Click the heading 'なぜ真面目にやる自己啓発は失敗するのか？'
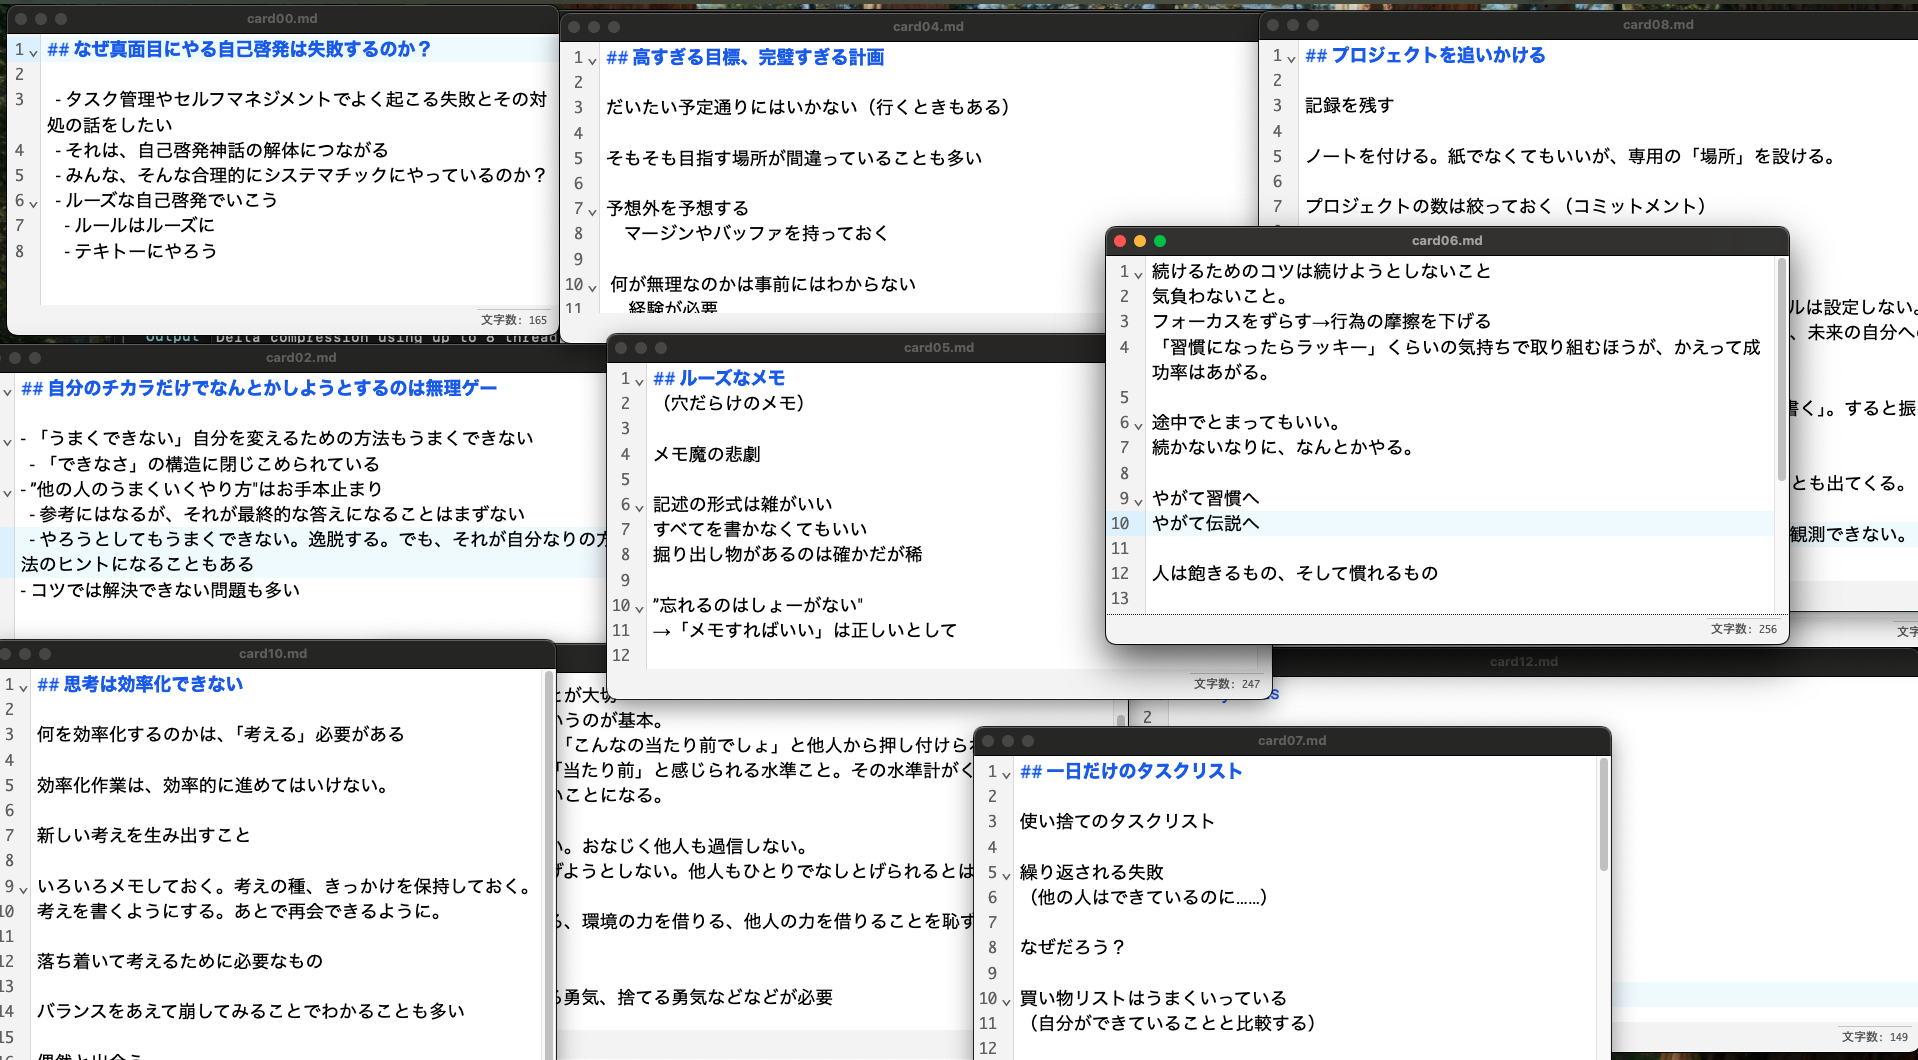This screenshot has width=1918, height=1060. click(x=252, y=49)
